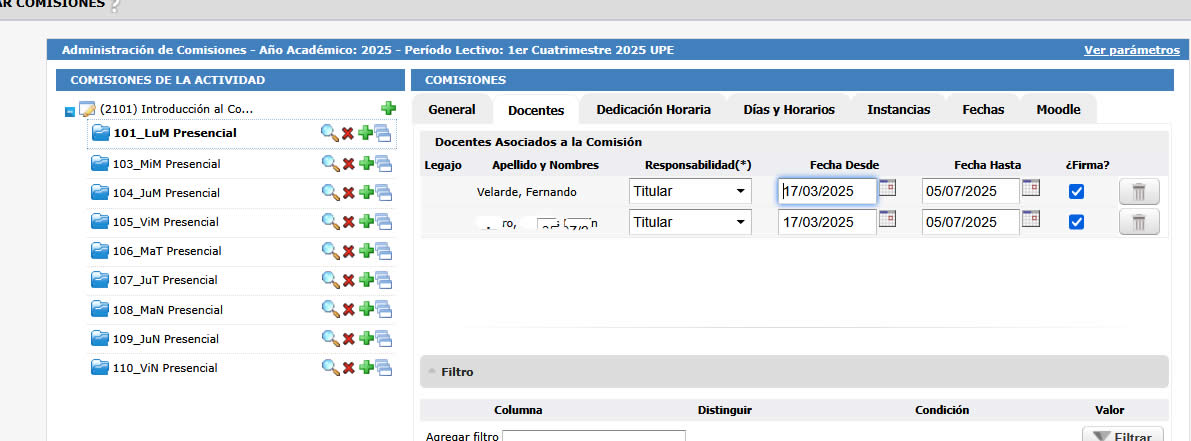The height and width of the screenshot is (441, 1191).
Task: Open calendar picker for Velarde's Fecha Desde
Action: tap(887, 189)
